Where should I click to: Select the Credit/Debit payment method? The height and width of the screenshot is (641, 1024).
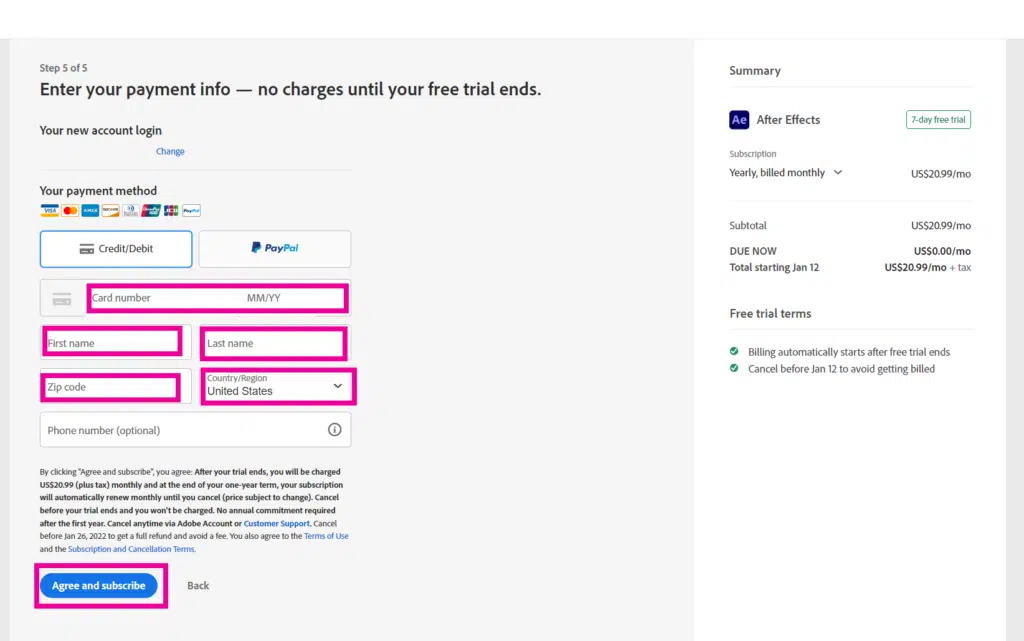click(116, 249)
